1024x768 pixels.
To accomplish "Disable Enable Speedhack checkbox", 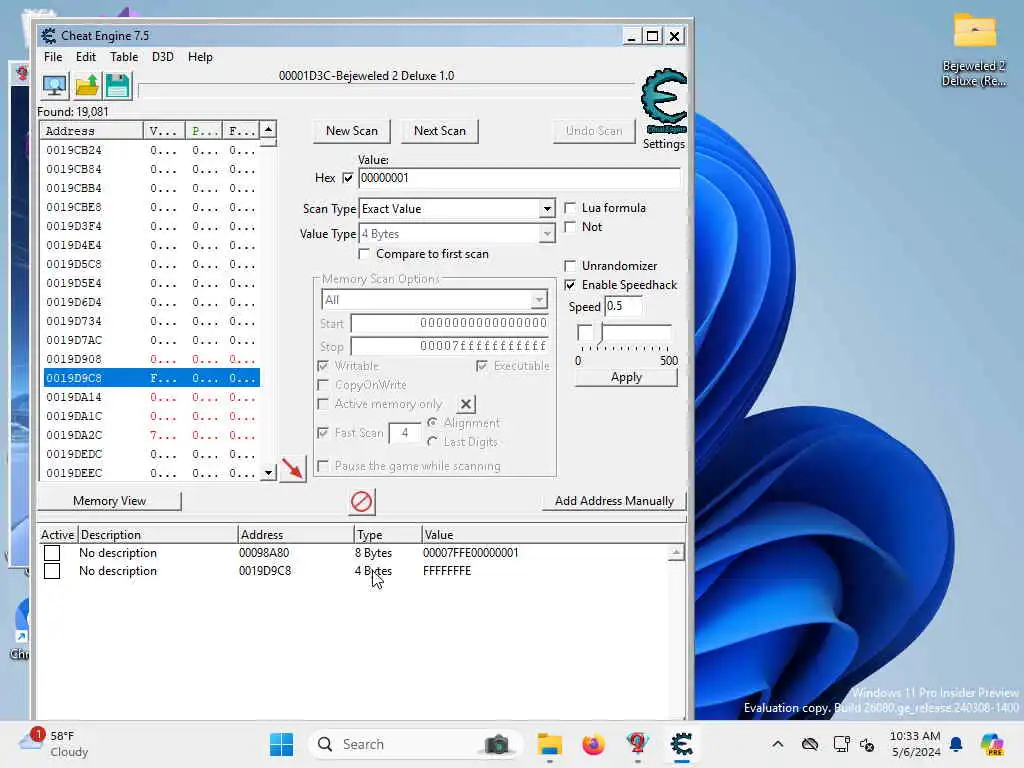I will [570, 285].
